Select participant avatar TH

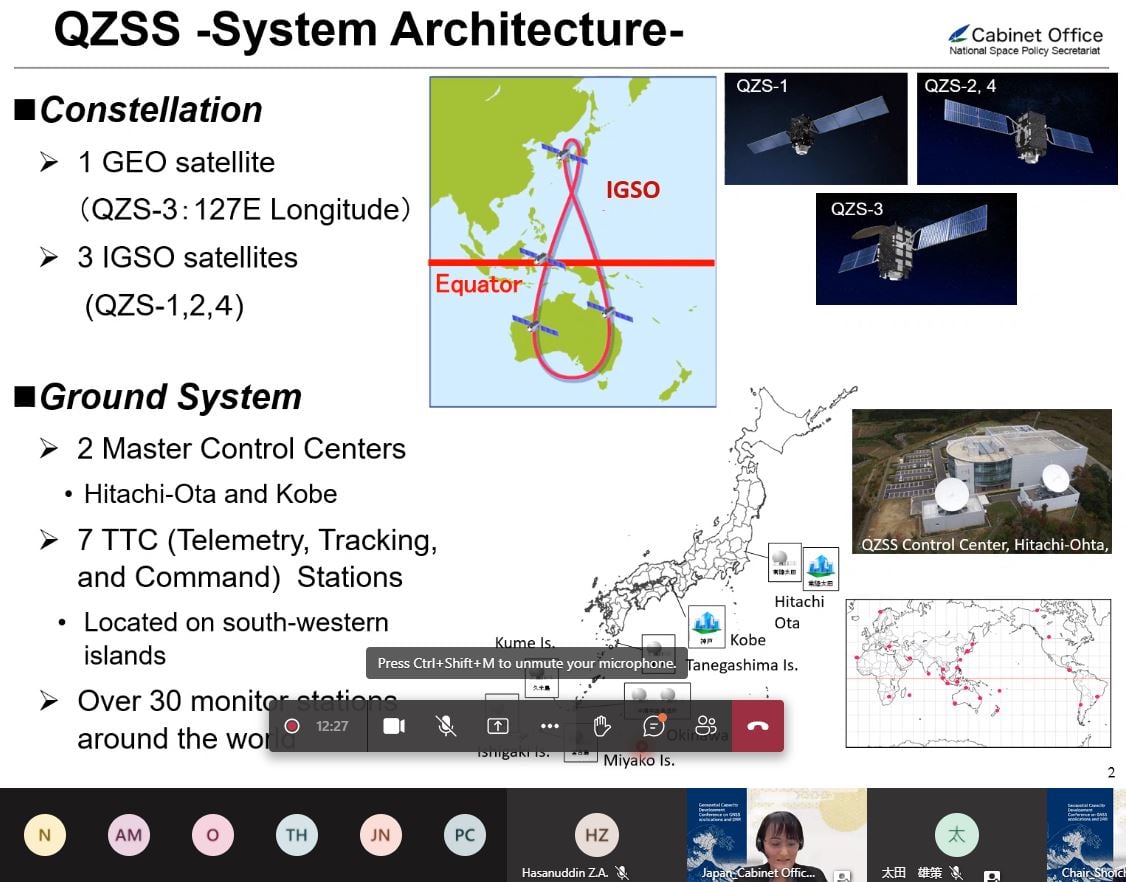pos(297,835)
